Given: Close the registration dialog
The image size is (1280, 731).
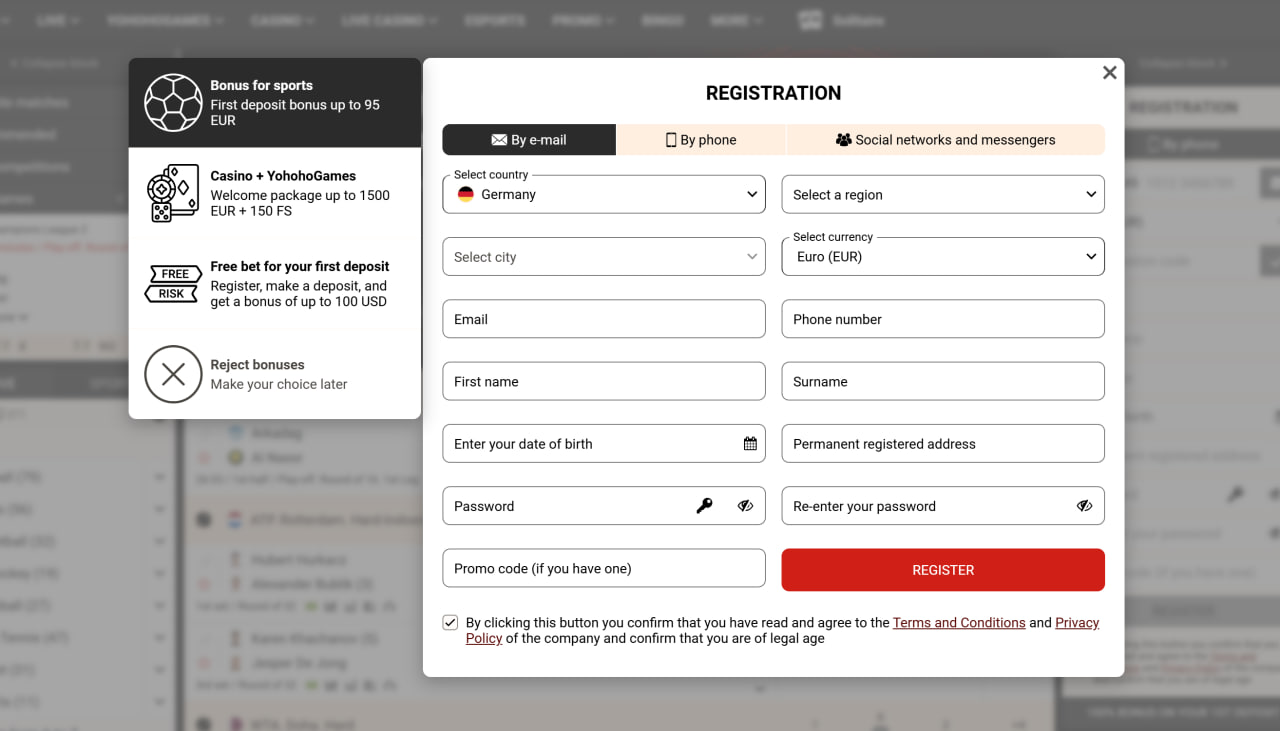Looking at the screenshot, I should (x=1109, y=73).
